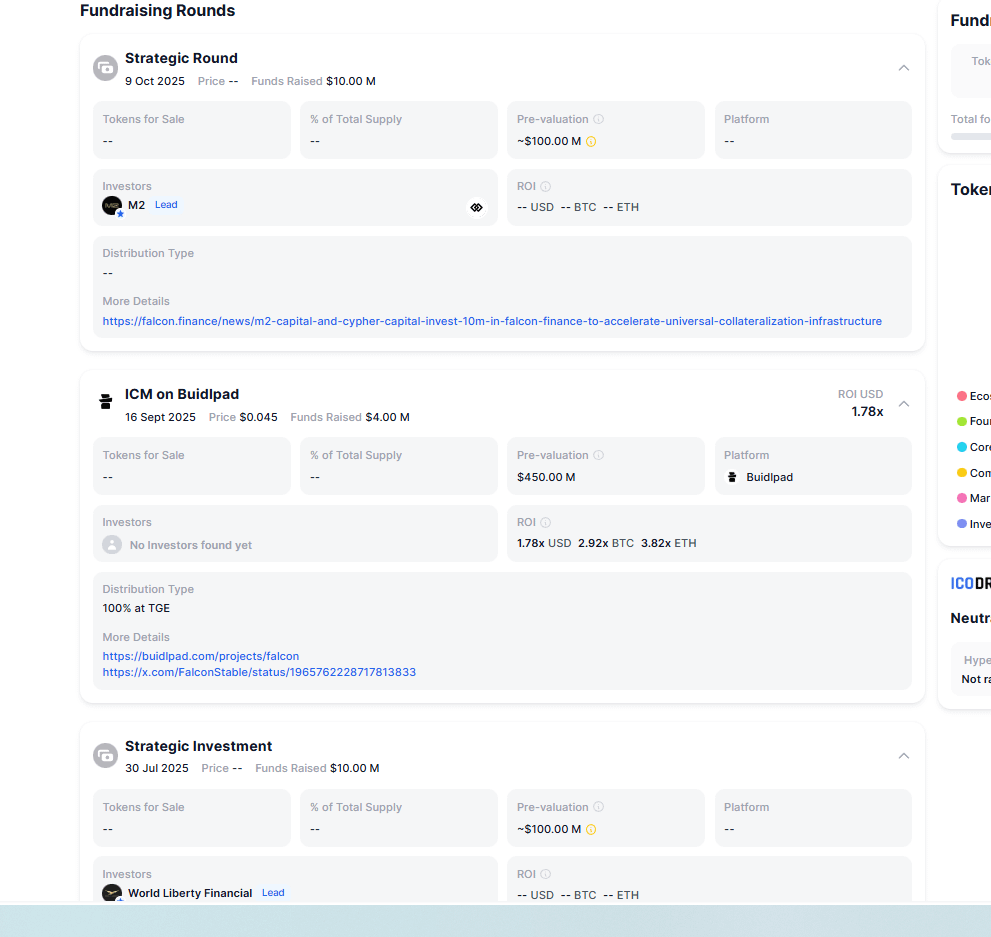The image size is (991, 937).
Task: Collapse the Strategic Round section
Action: tap(904, 68)
